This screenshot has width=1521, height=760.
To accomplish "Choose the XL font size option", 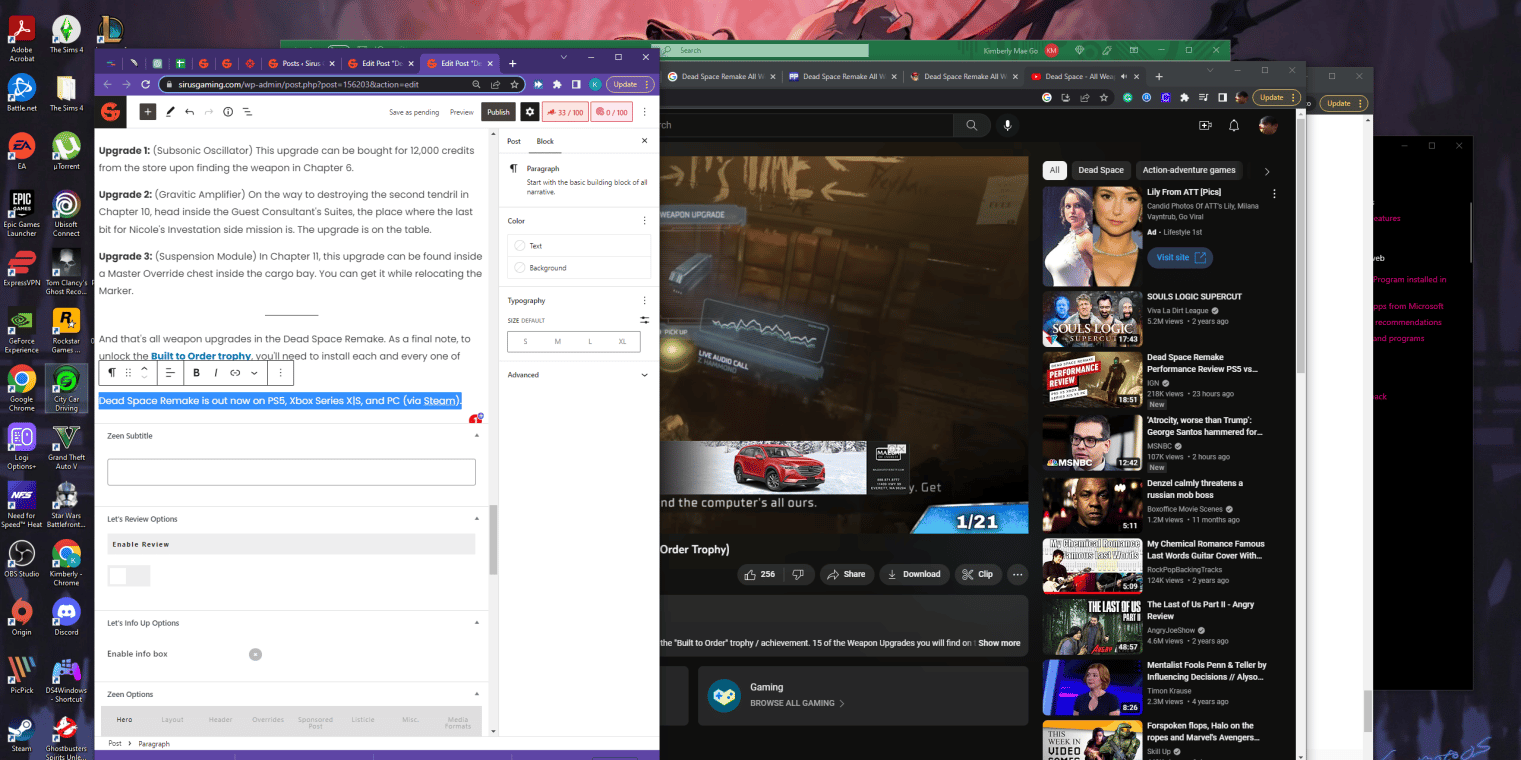I will tap(622, 342).
